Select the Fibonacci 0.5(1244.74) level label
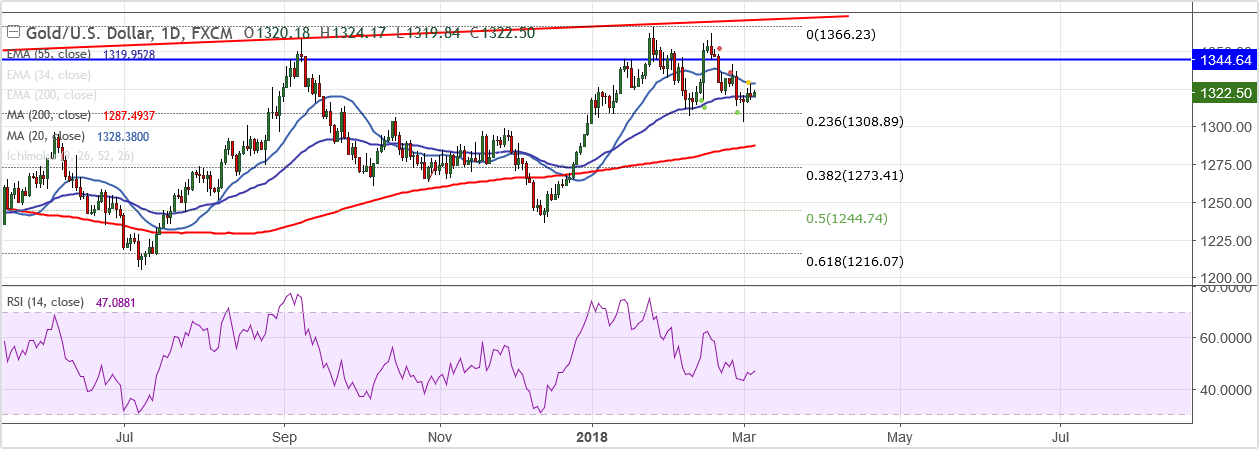 [x=847, y=218]
